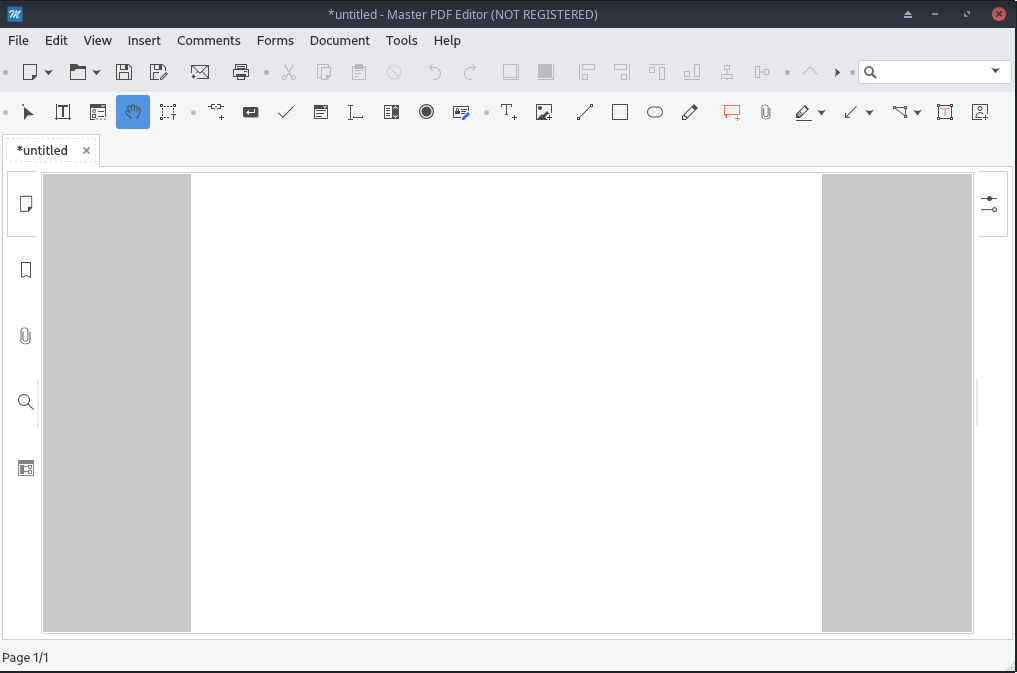Toggle the Object Inspector panel

click(989, 204)
